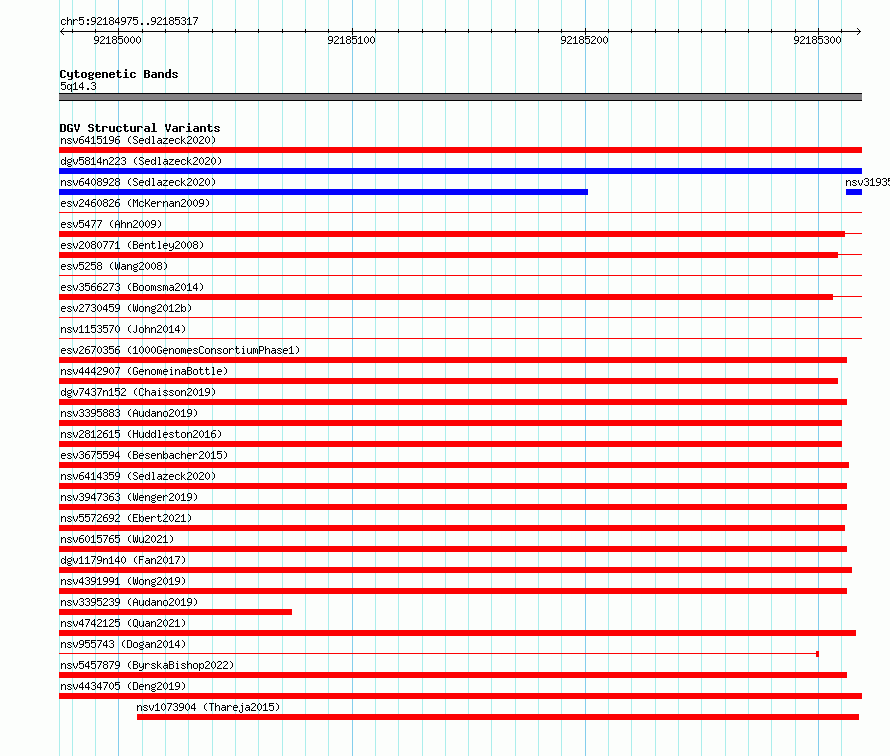
Task: Open the nsv6015765 (Wu2021) label
Action: 117,539
